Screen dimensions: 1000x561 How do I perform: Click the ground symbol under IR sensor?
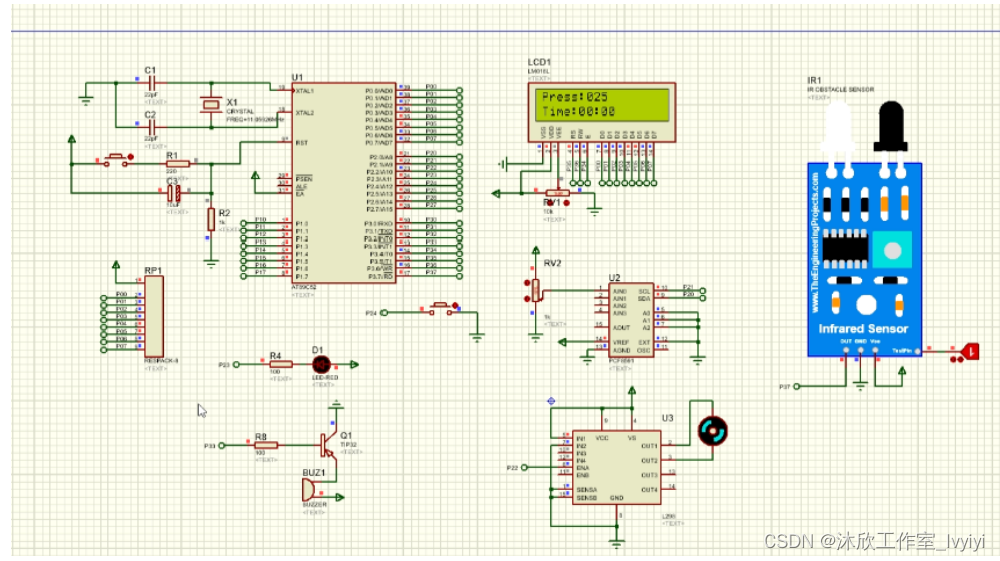(x=860, y=386)
